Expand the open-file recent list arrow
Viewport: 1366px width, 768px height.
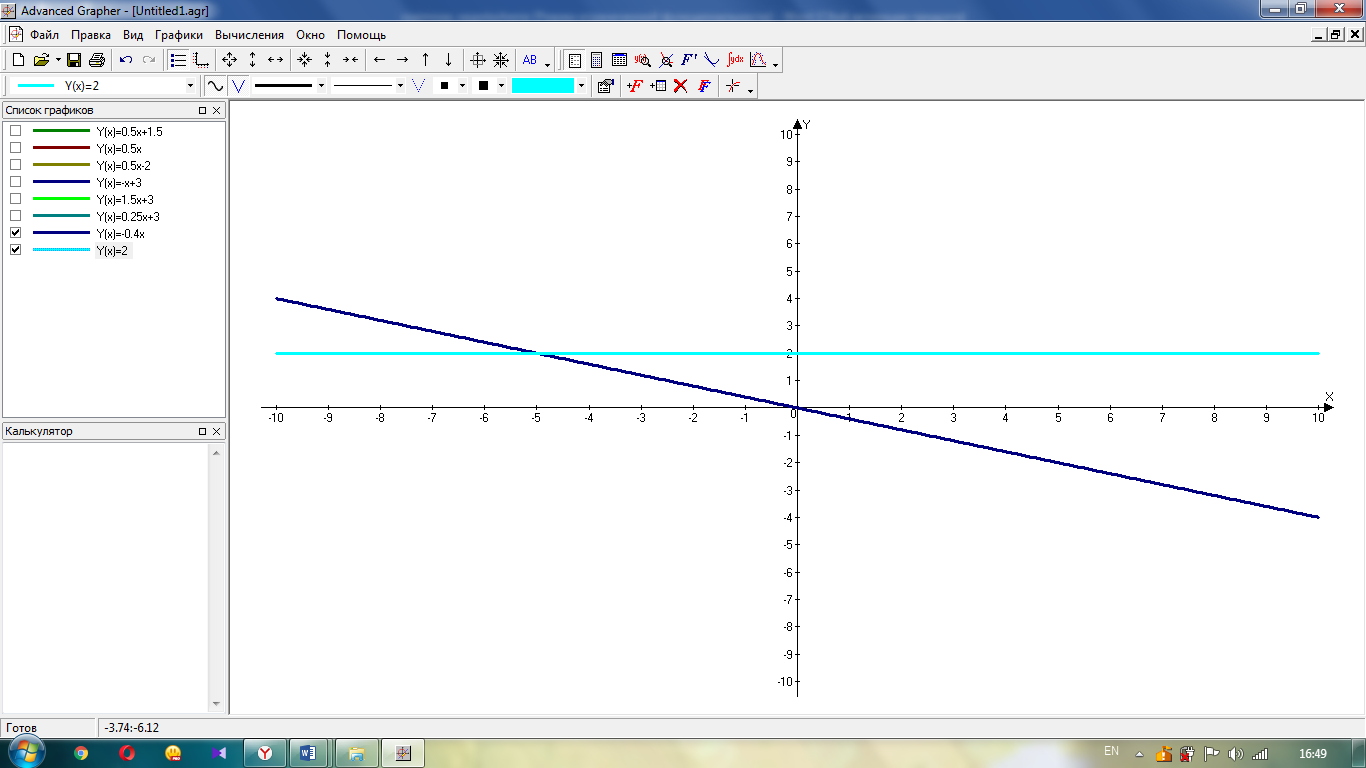[x=58, y=60]
